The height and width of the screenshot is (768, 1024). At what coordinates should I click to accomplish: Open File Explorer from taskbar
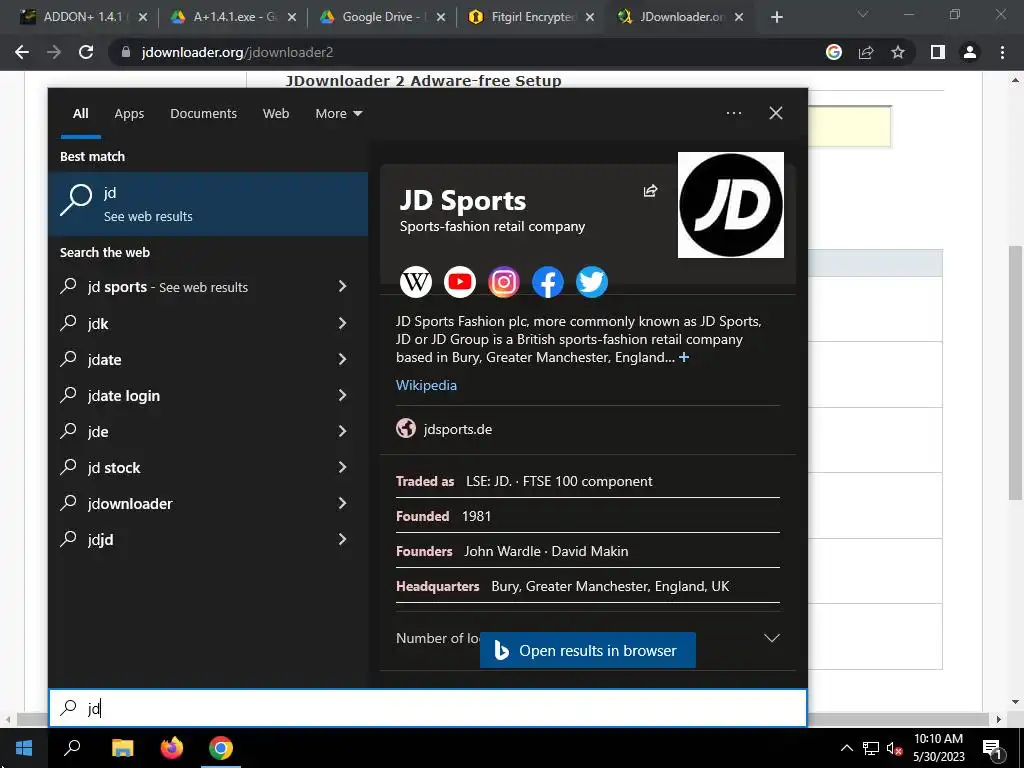point(122,748)
